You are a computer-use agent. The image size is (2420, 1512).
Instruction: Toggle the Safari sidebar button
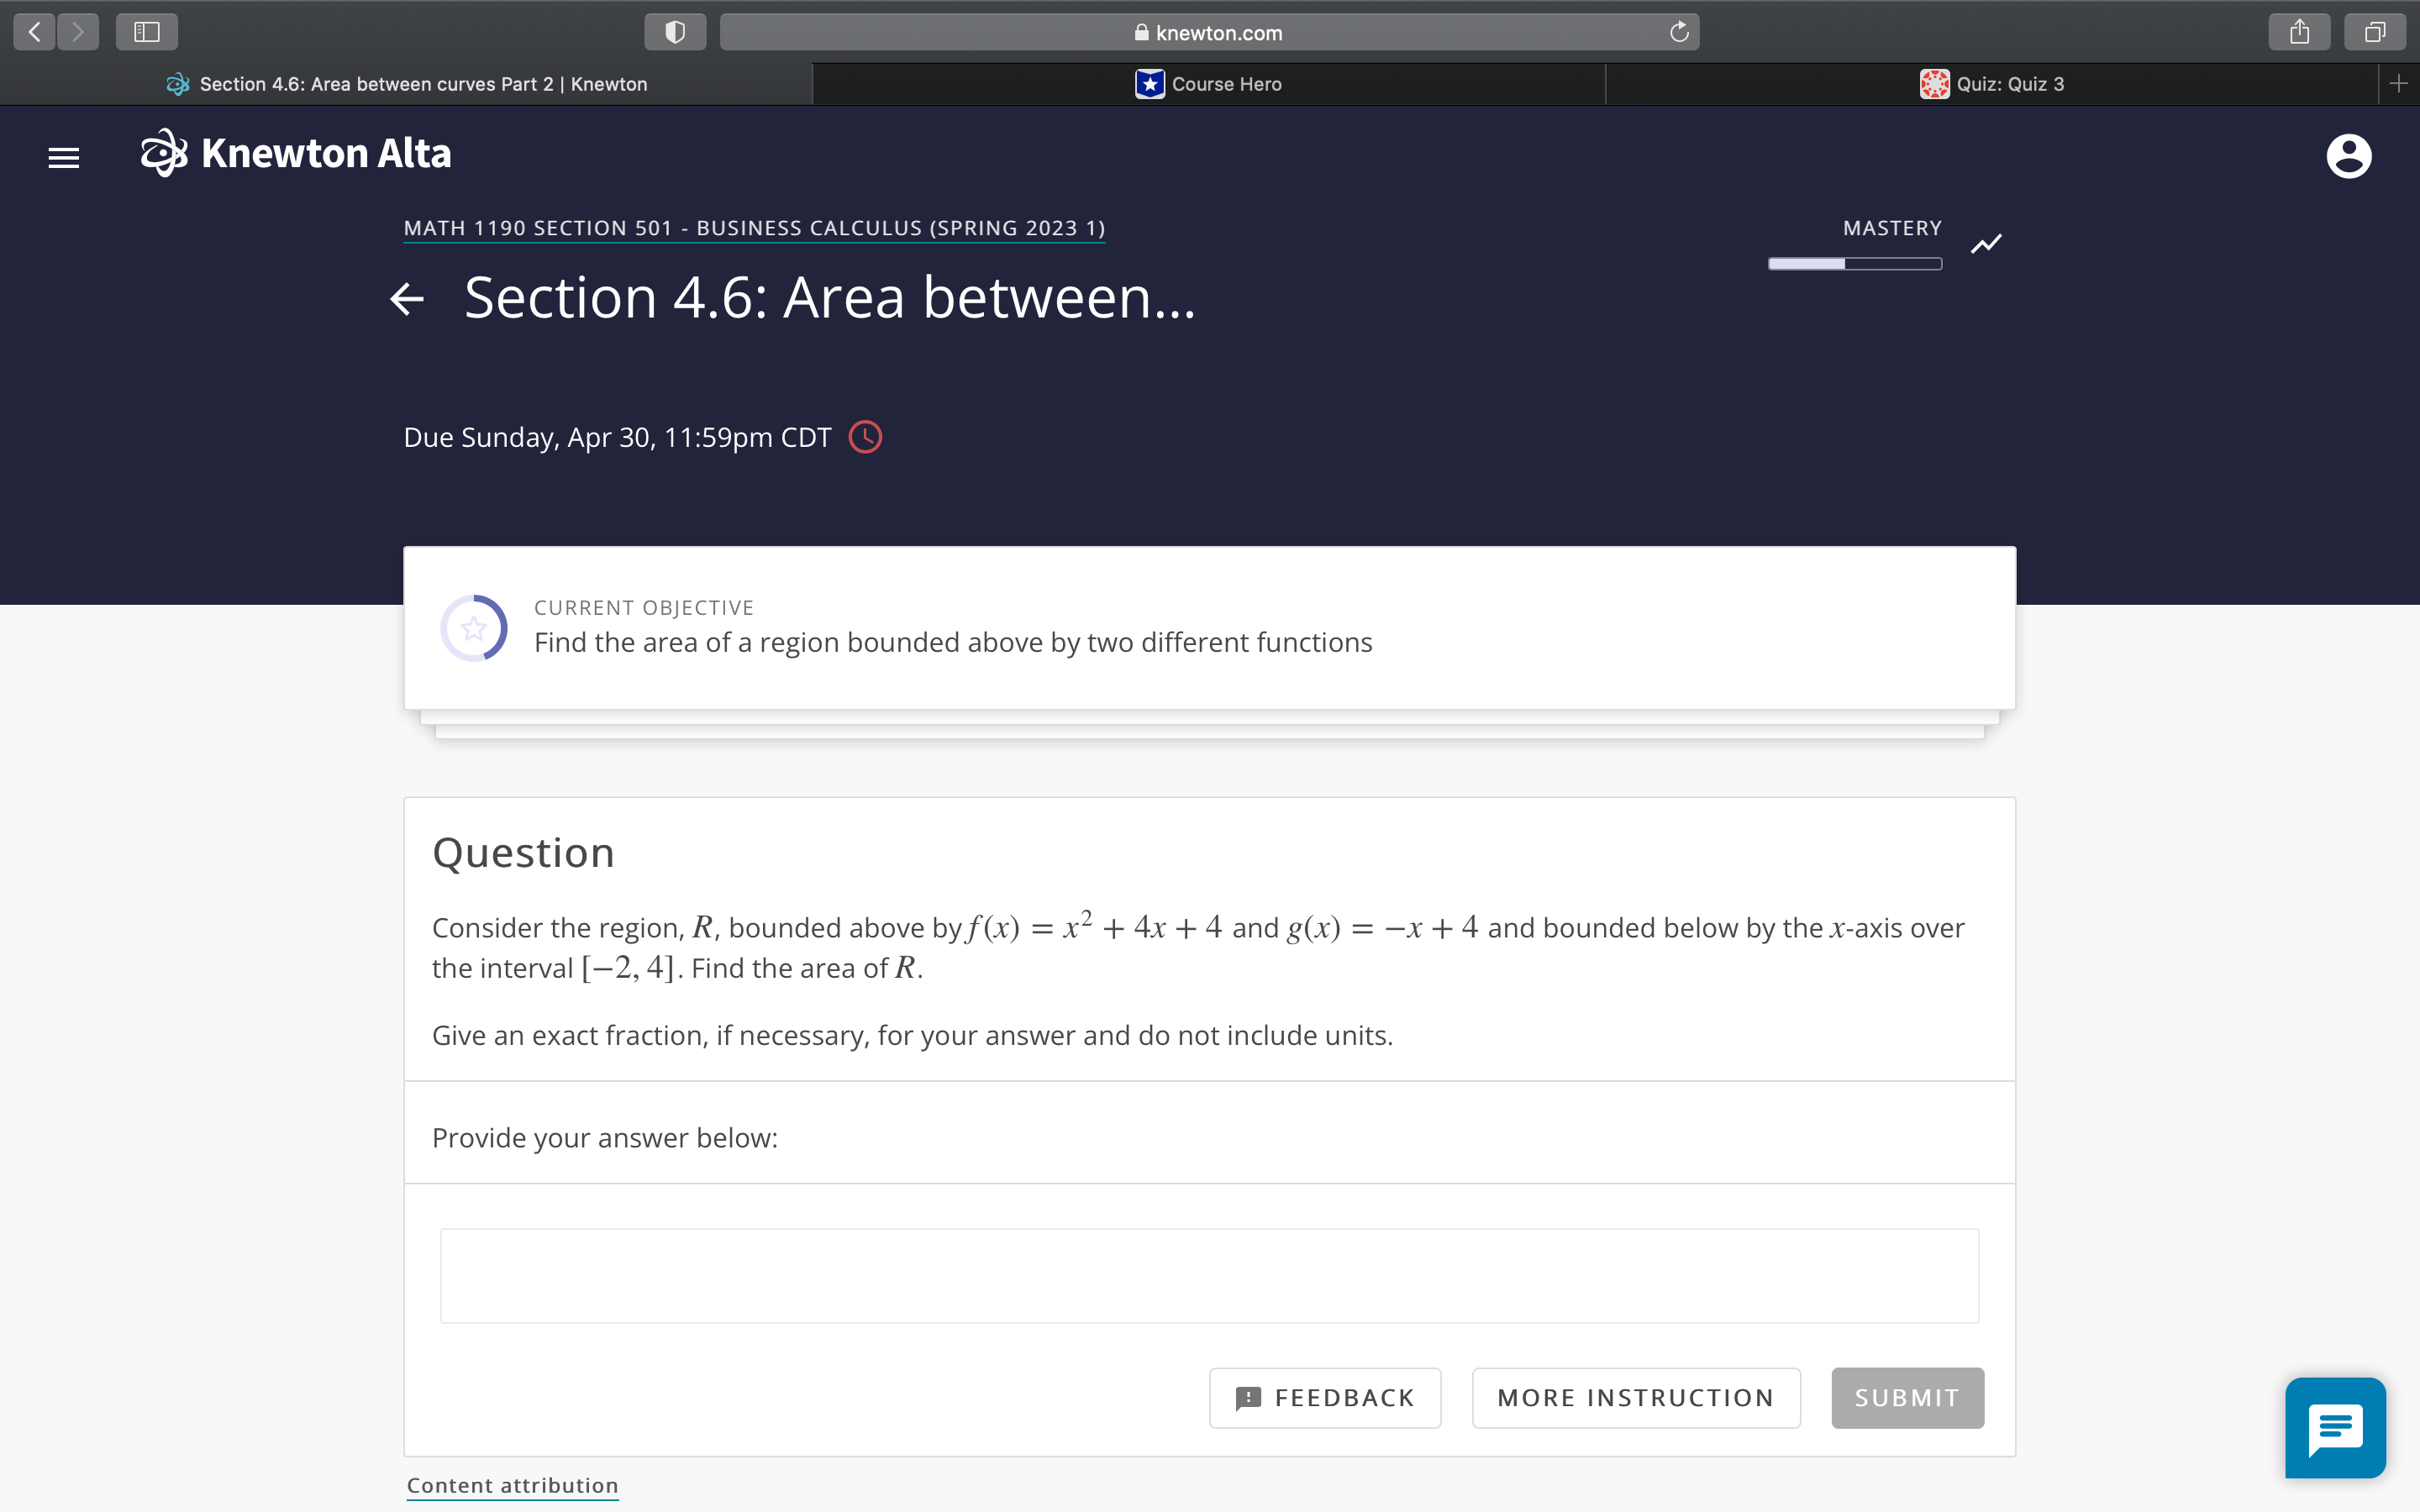coord(146,32)
